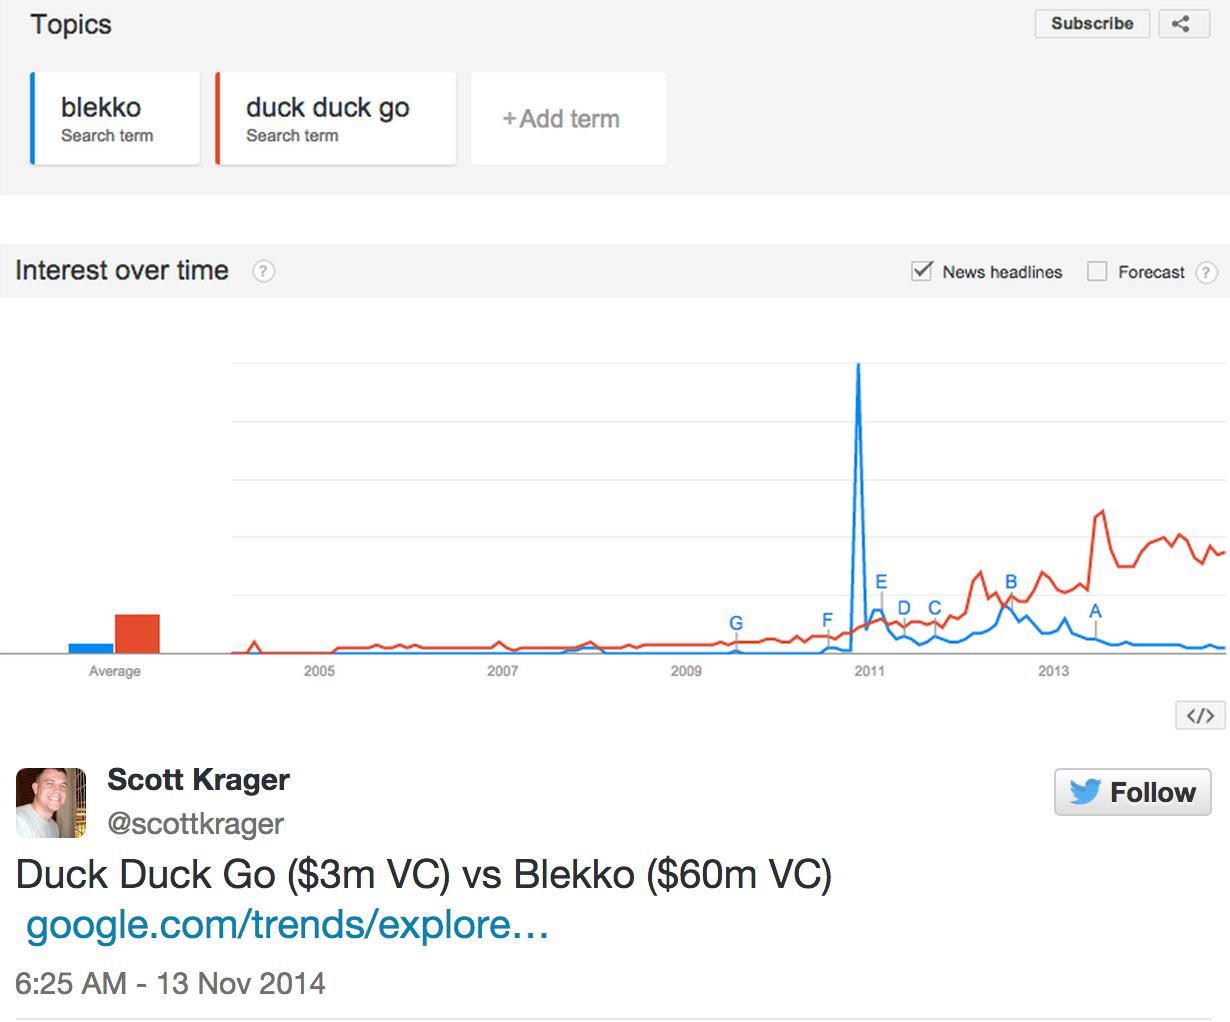1230x1022 pixels.
Task: Click news headline marker E
Action: (881, 582)
